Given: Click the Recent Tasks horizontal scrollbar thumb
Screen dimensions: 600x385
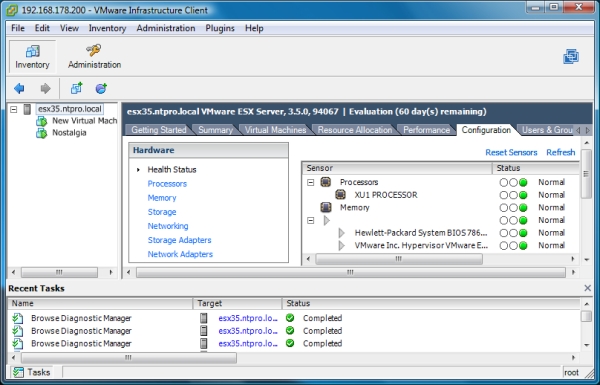Looking at the screenshot, I should coord(129,358).
